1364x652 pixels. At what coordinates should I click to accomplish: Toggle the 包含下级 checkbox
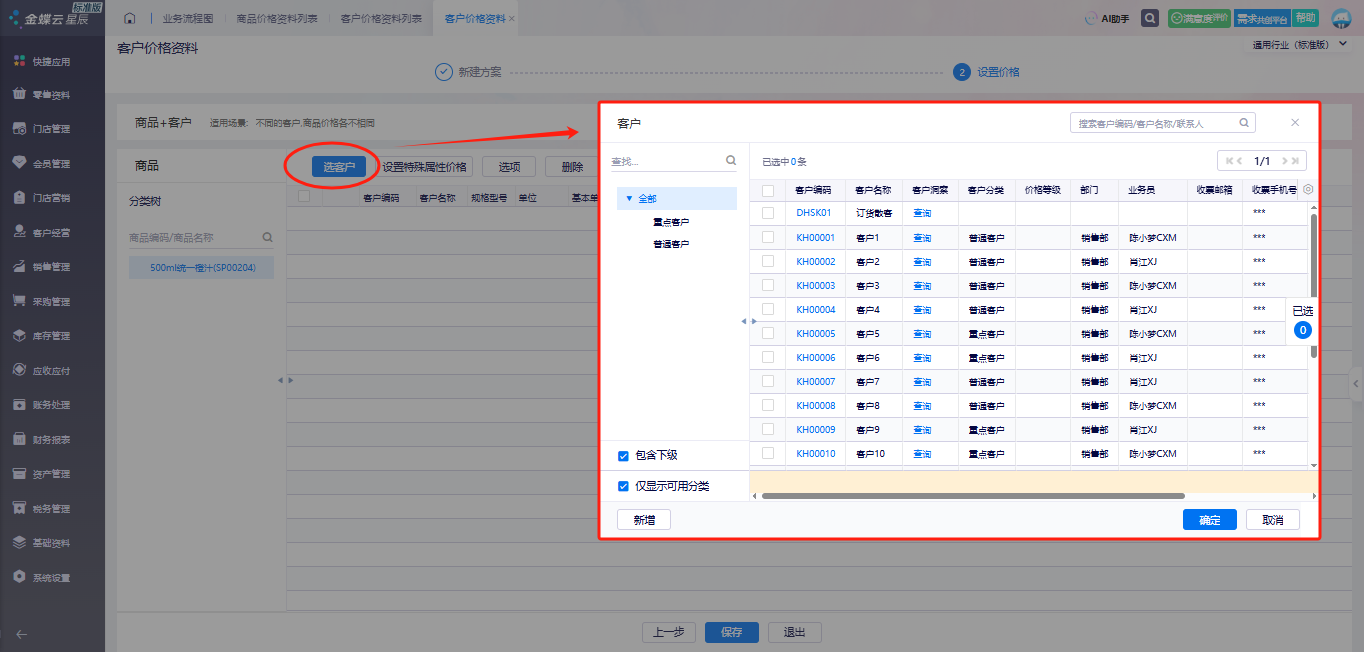click(624, 456)
